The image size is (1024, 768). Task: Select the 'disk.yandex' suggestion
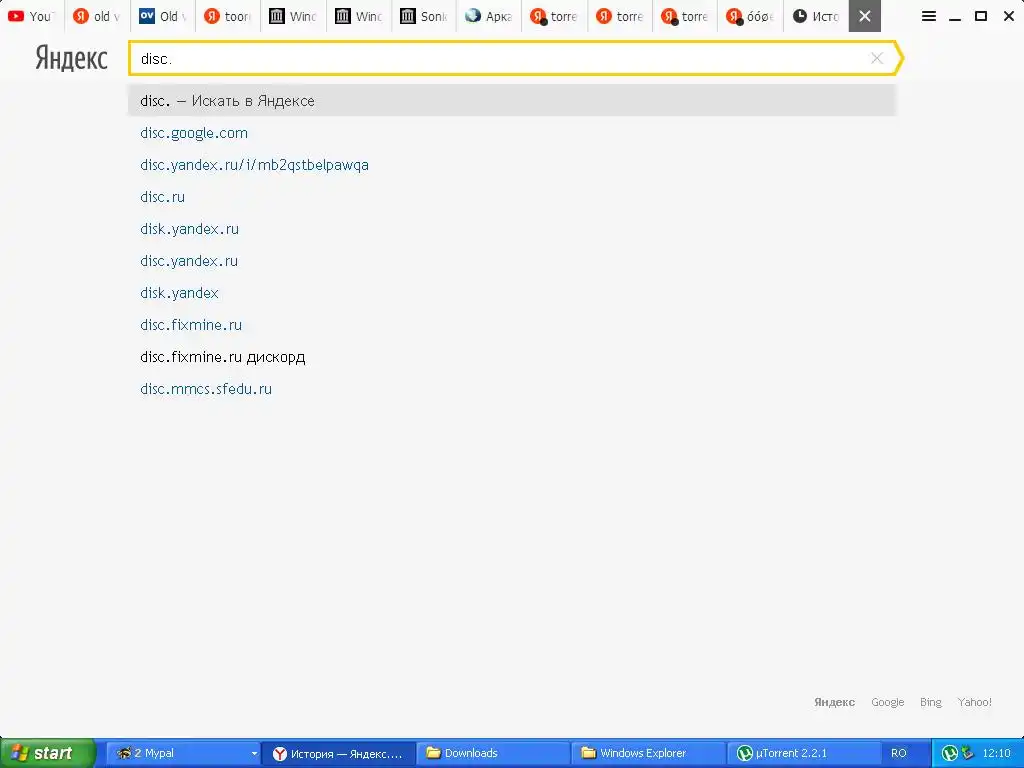[180, 293]
